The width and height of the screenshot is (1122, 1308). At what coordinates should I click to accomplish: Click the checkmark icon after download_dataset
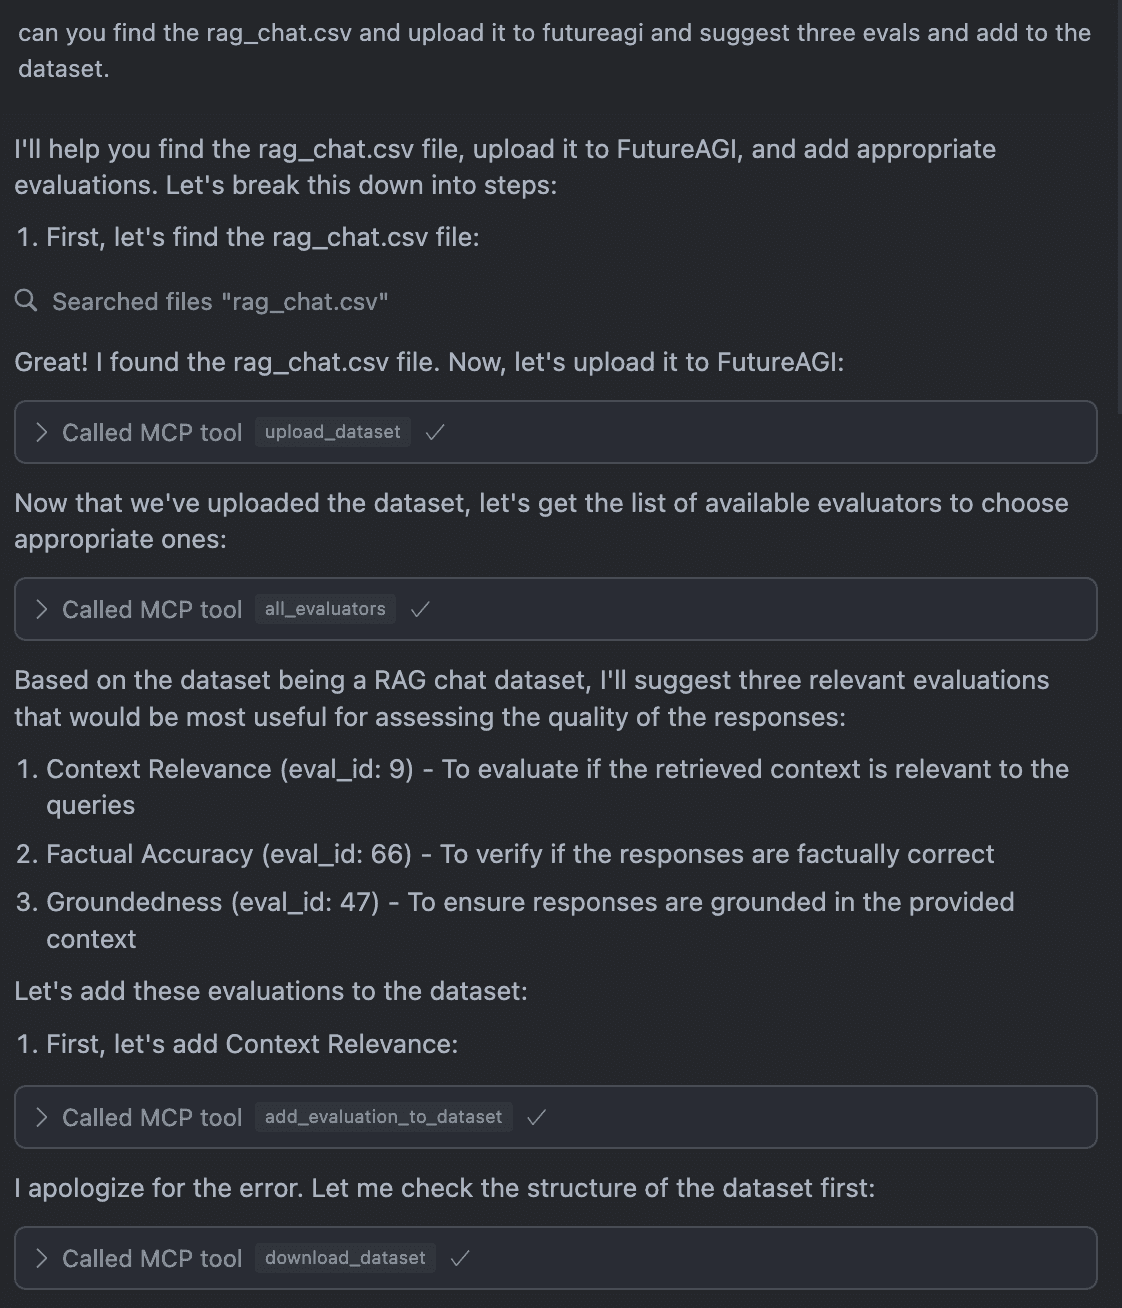(460, 1258)
